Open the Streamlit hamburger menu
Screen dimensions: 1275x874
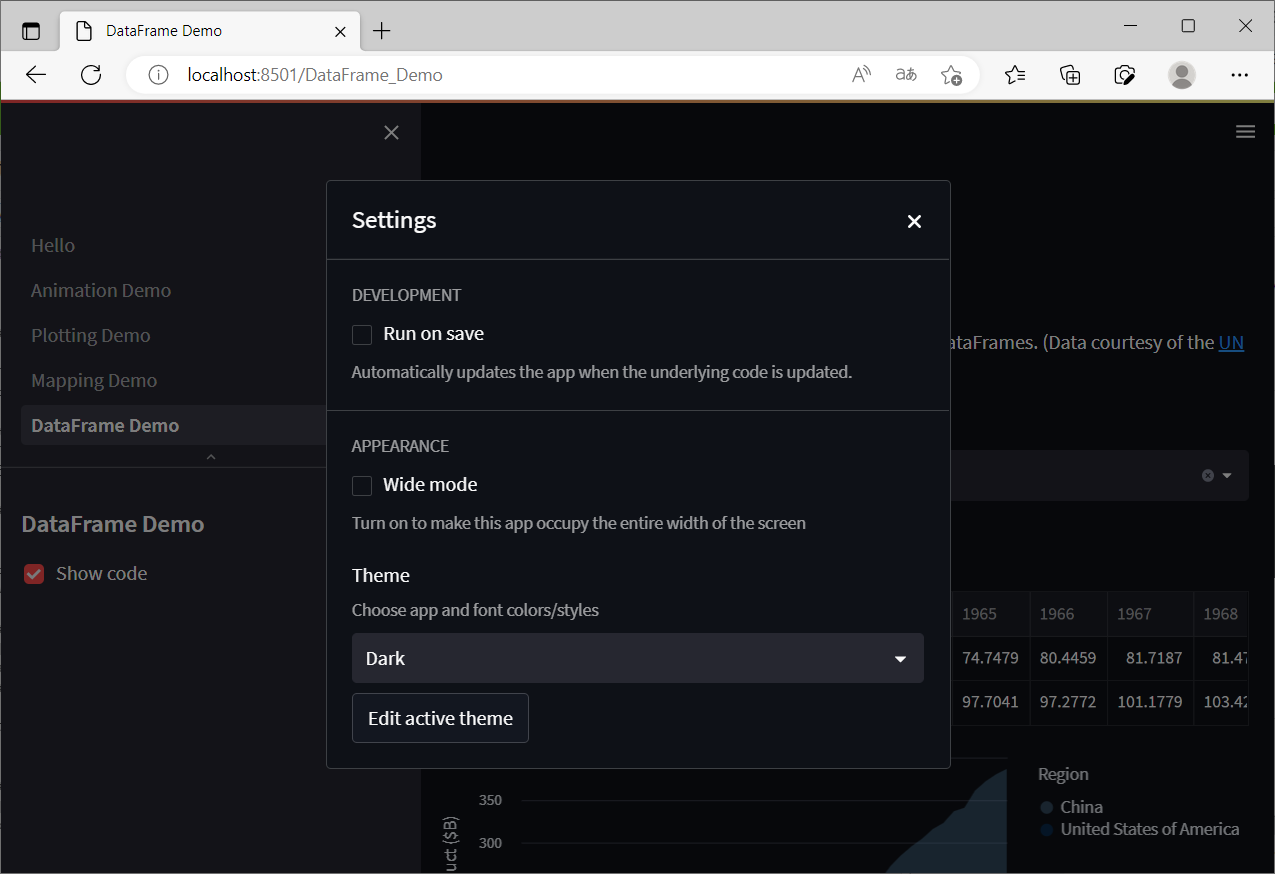pyautogui.click(x=1245, y=131)
